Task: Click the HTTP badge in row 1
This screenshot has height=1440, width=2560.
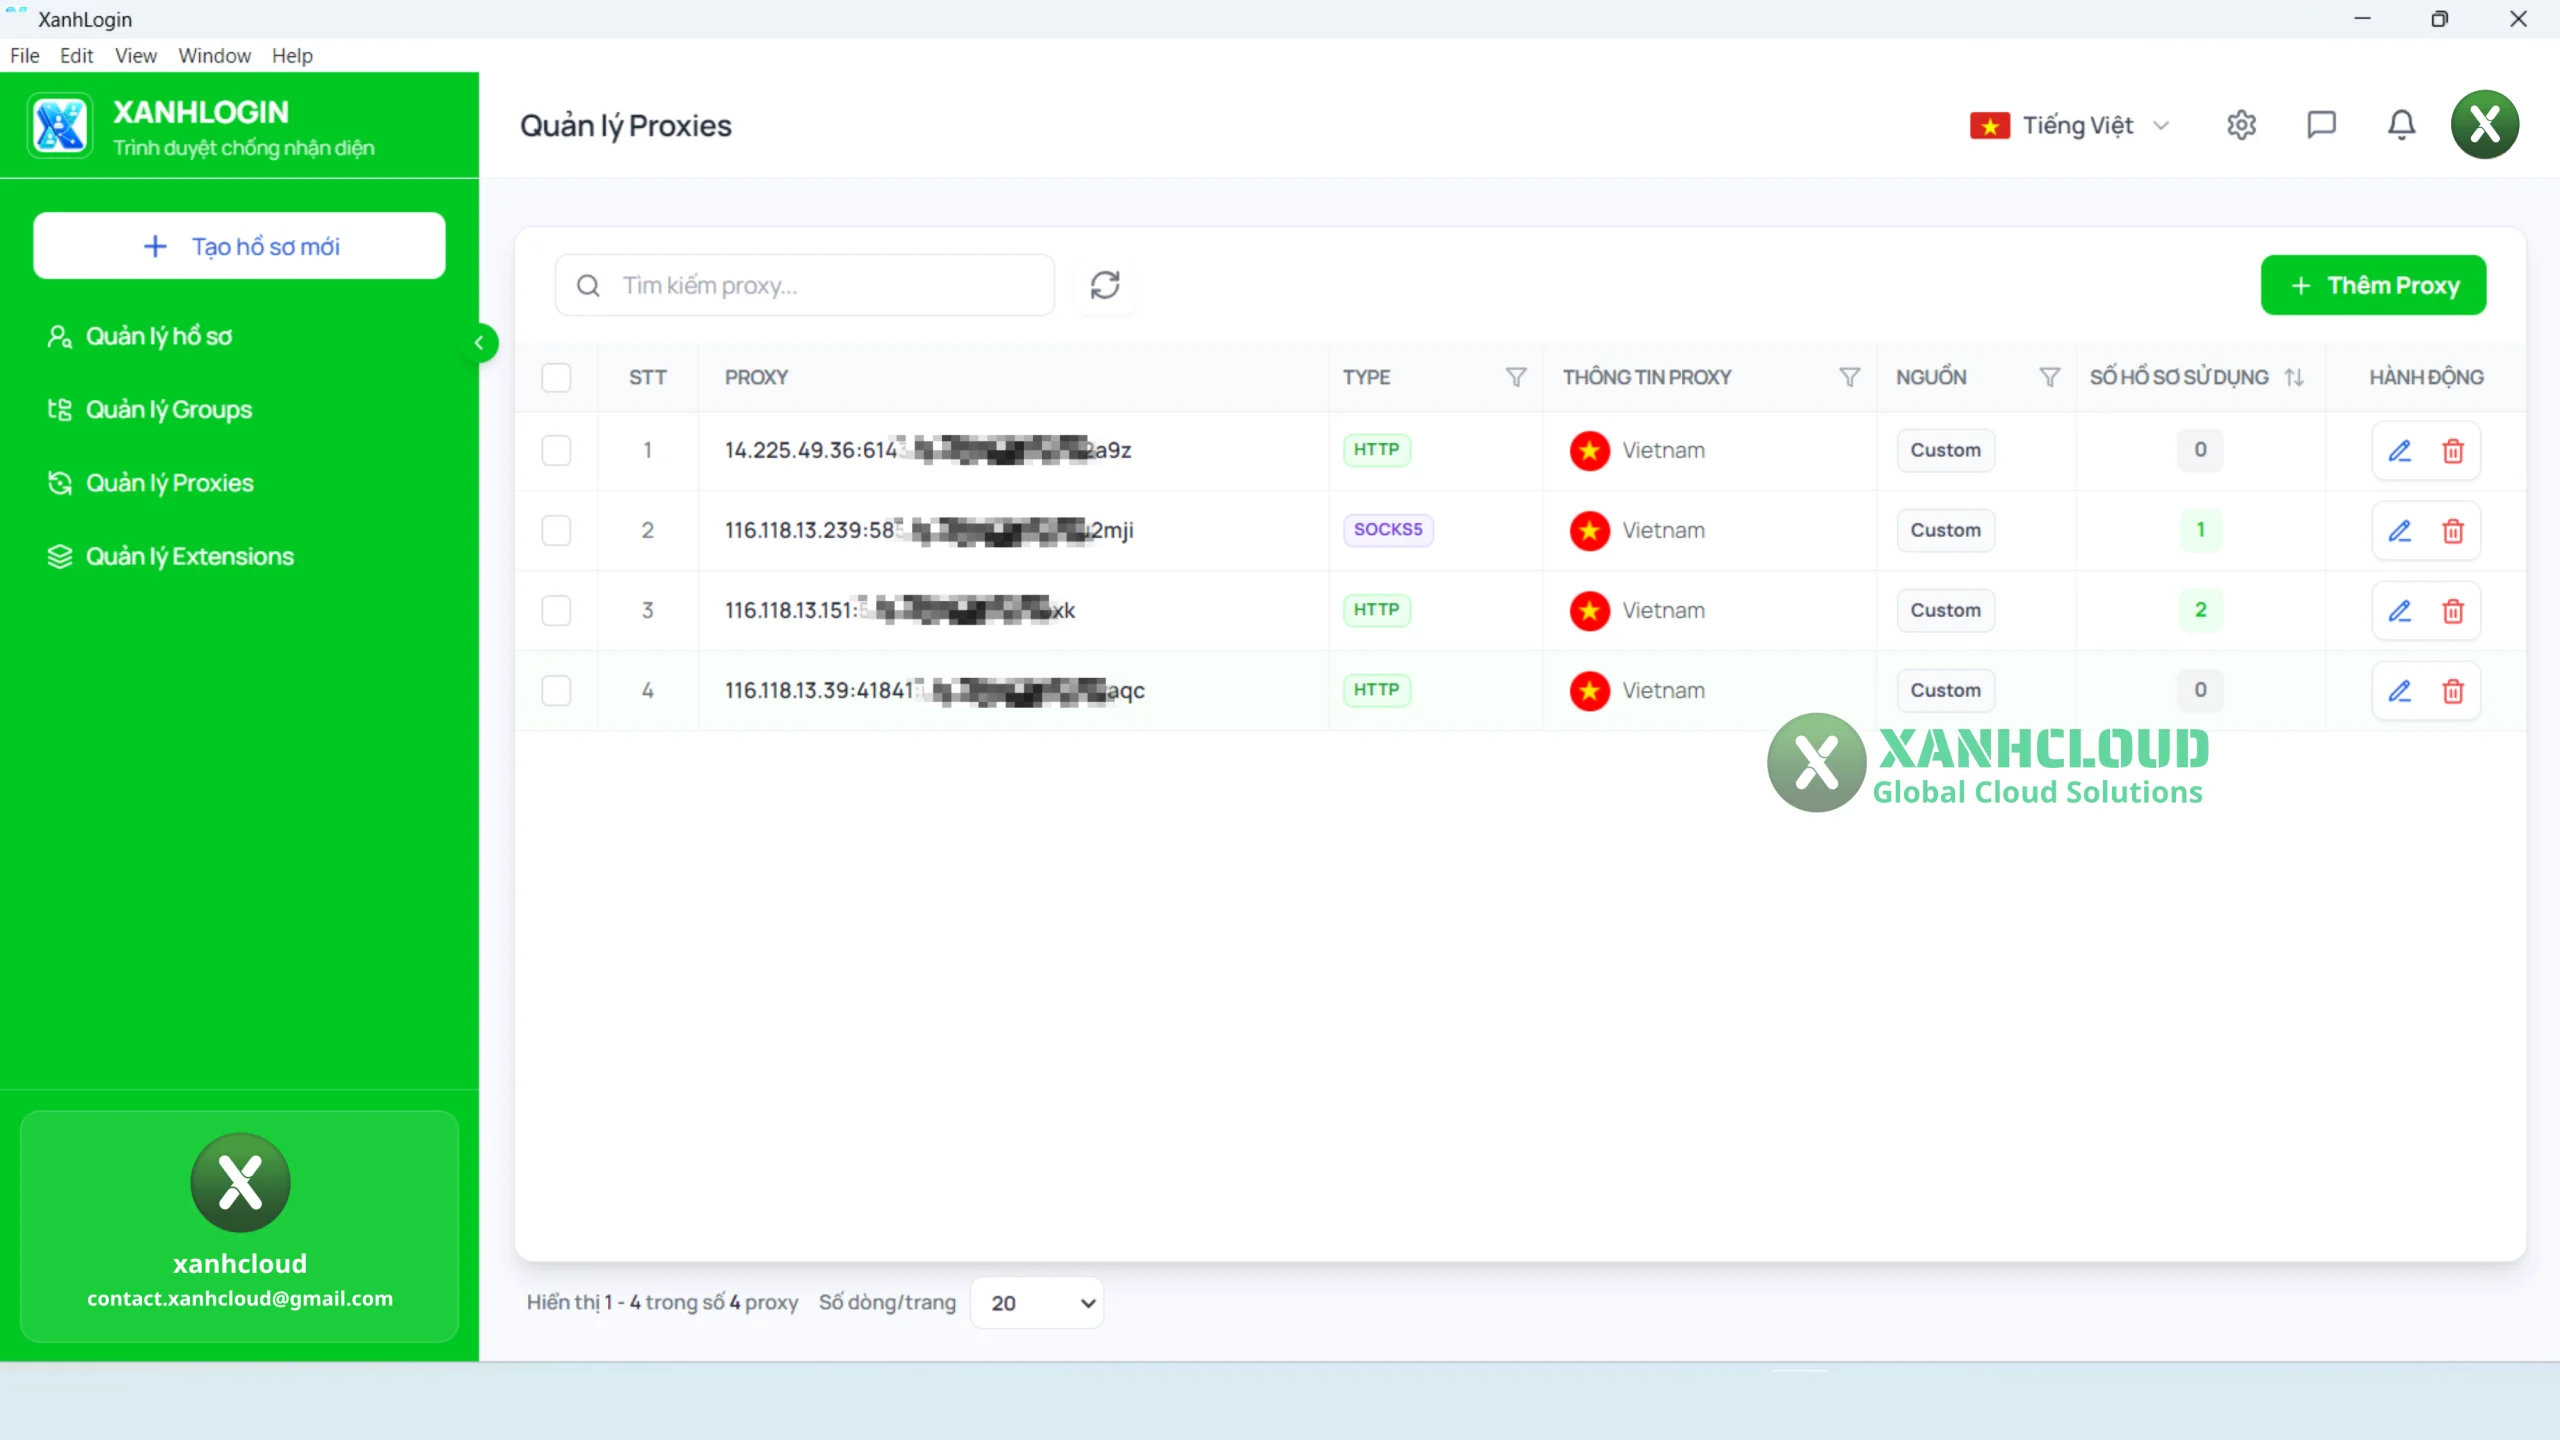Action: [x=1376, y=450]
